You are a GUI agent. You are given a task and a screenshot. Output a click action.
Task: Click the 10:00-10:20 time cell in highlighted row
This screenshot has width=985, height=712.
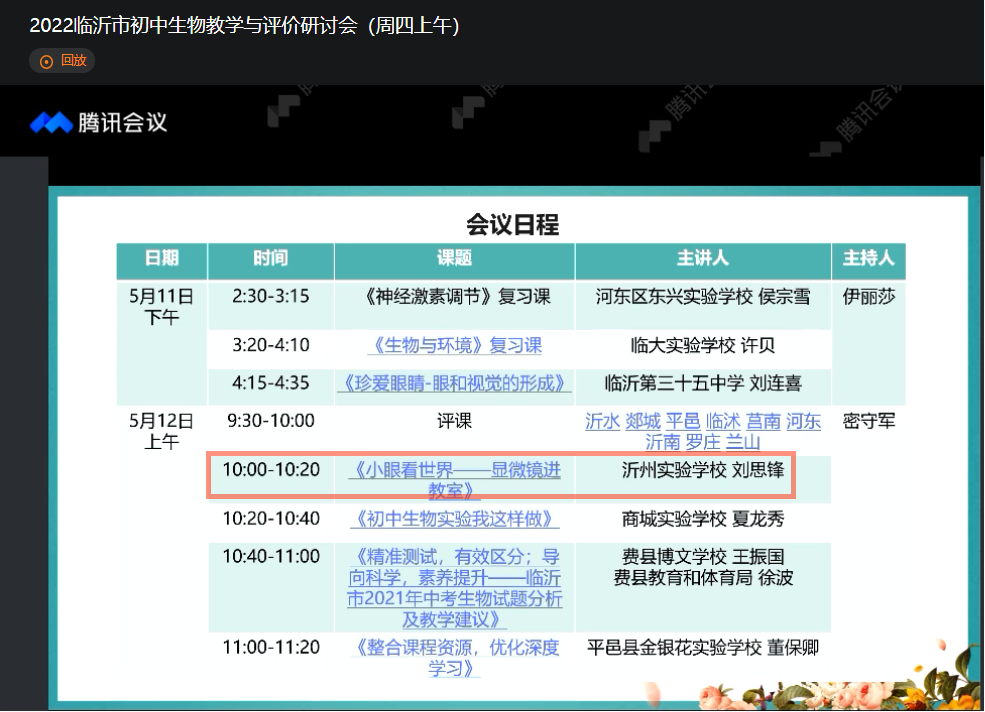[270, 470]
